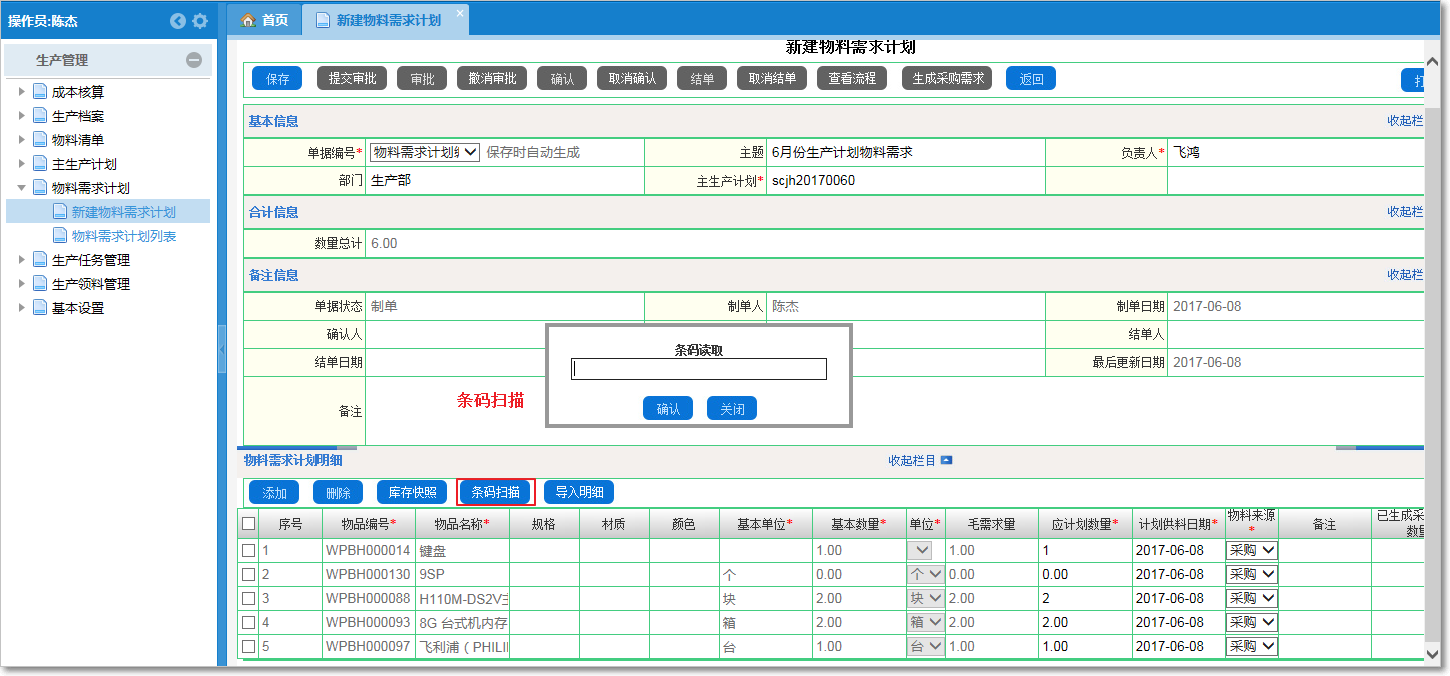This screenshot has width=1450, height=676.
Task: Open the 物料来源 采购 dropdown in row 3
Action: [x=1250, y=598]
